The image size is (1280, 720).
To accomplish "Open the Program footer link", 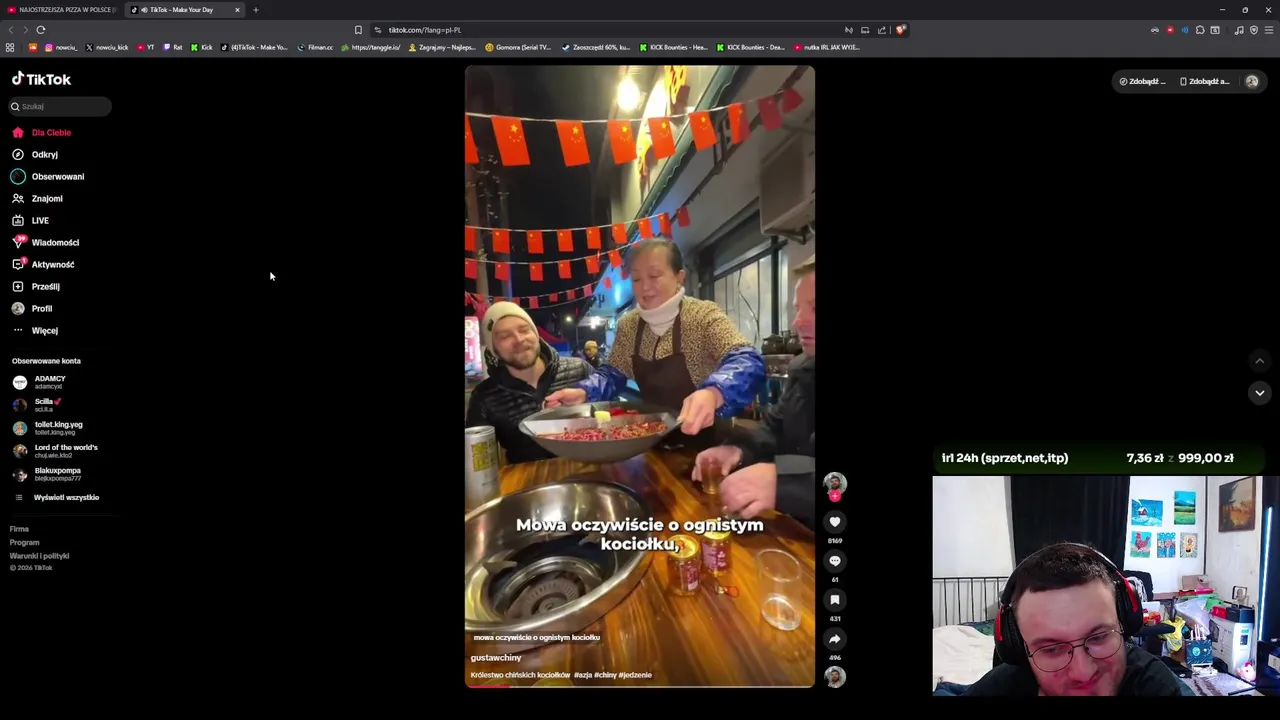I will tap(24, 542).
